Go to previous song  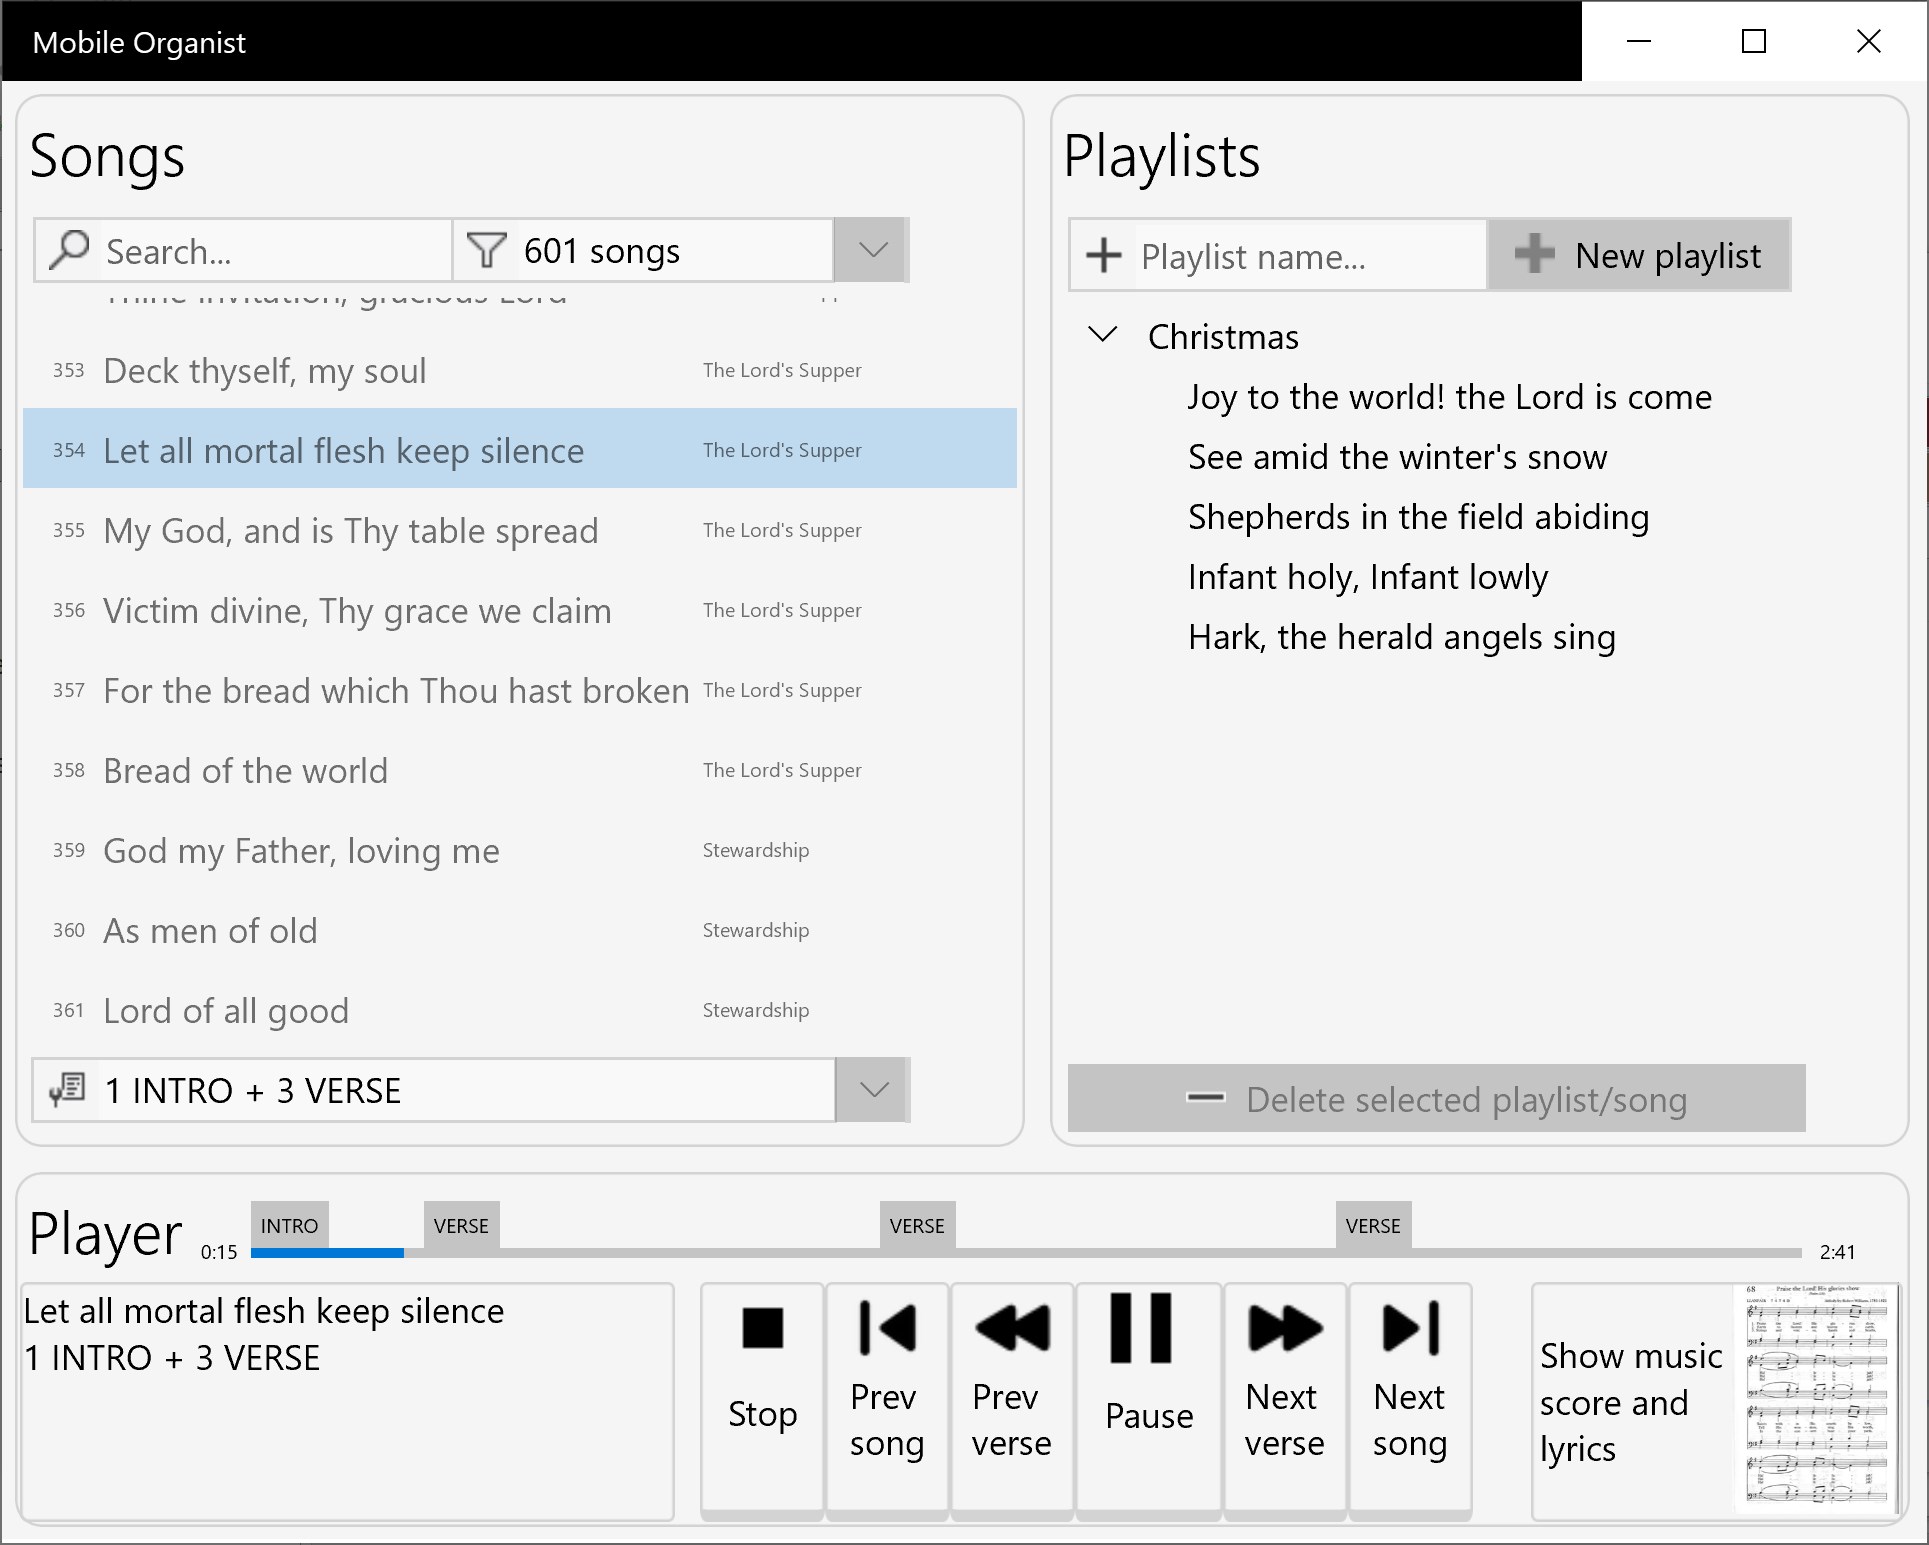click(x=887, y=1401)
